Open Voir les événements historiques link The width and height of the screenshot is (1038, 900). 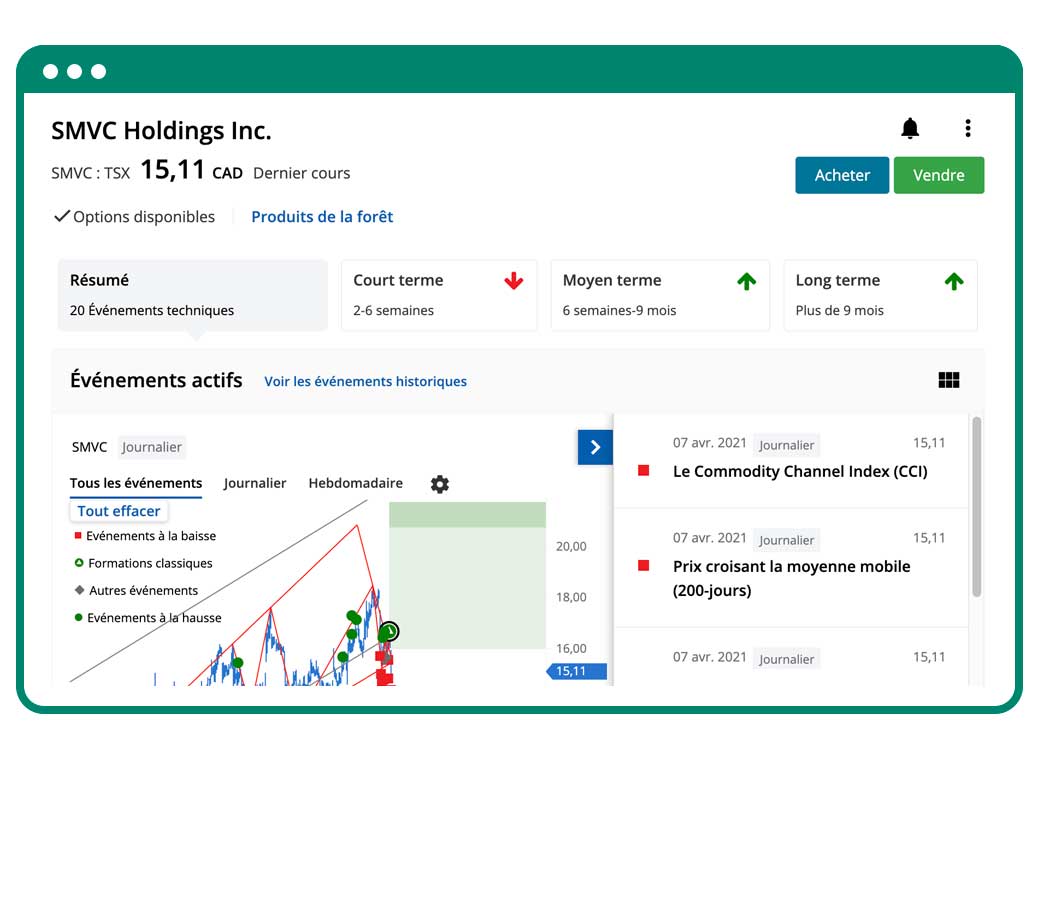[x=365, y=381]
